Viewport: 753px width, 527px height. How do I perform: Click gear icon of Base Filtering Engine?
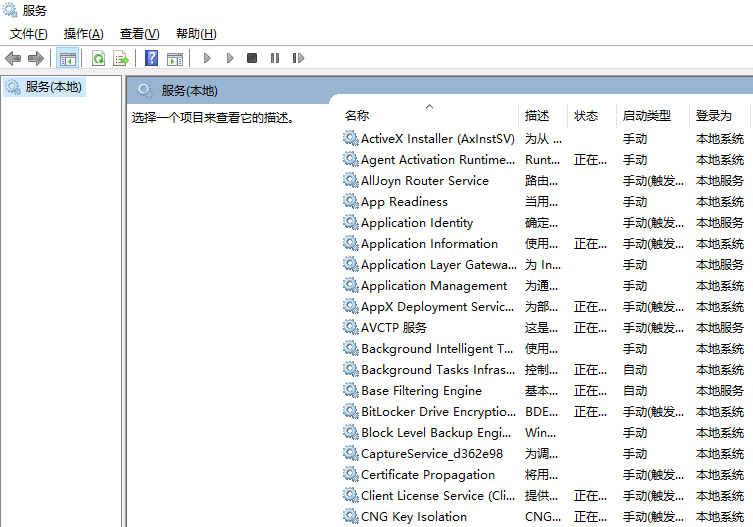point(351,391)
